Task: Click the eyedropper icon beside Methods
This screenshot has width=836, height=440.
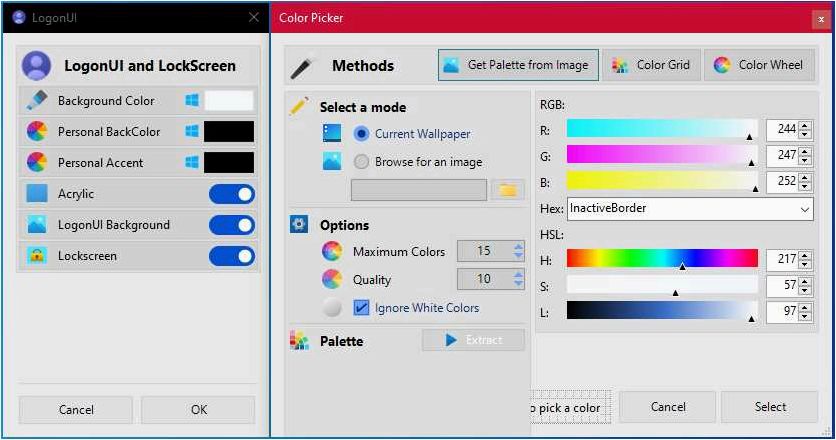Action: click(303, 66)
